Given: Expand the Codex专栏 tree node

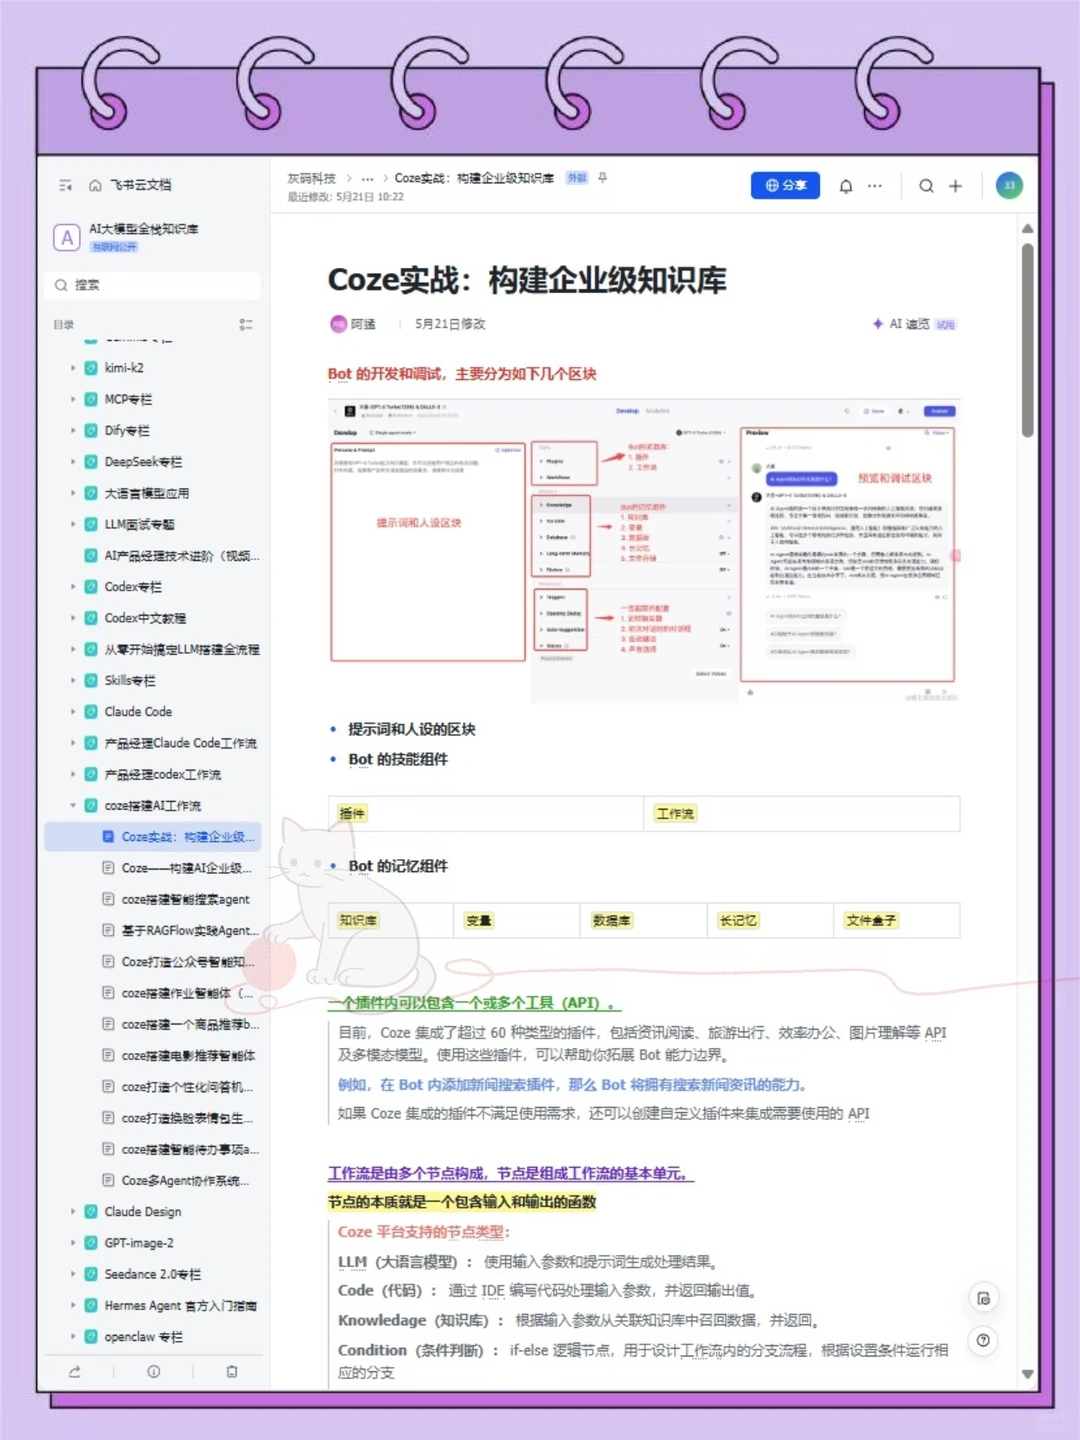Looking at the screenshot, I should pyautogui.click(x=73, y=587).
